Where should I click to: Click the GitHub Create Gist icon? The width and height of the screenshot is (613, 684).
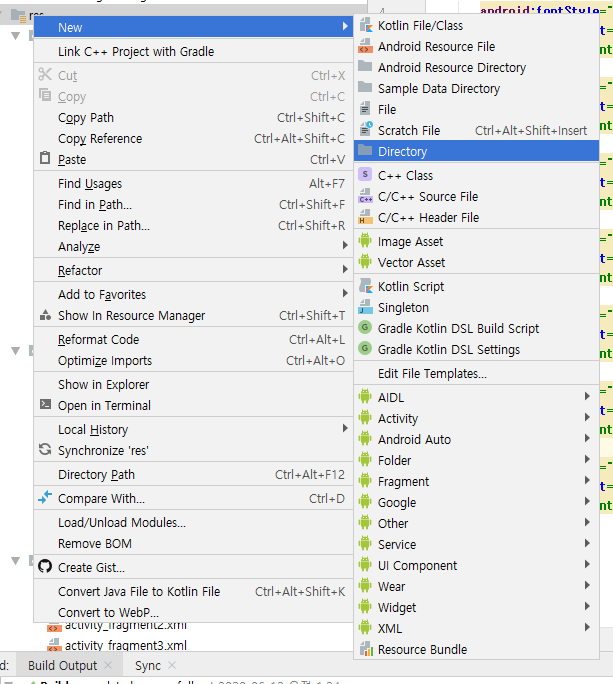point(45,567)
